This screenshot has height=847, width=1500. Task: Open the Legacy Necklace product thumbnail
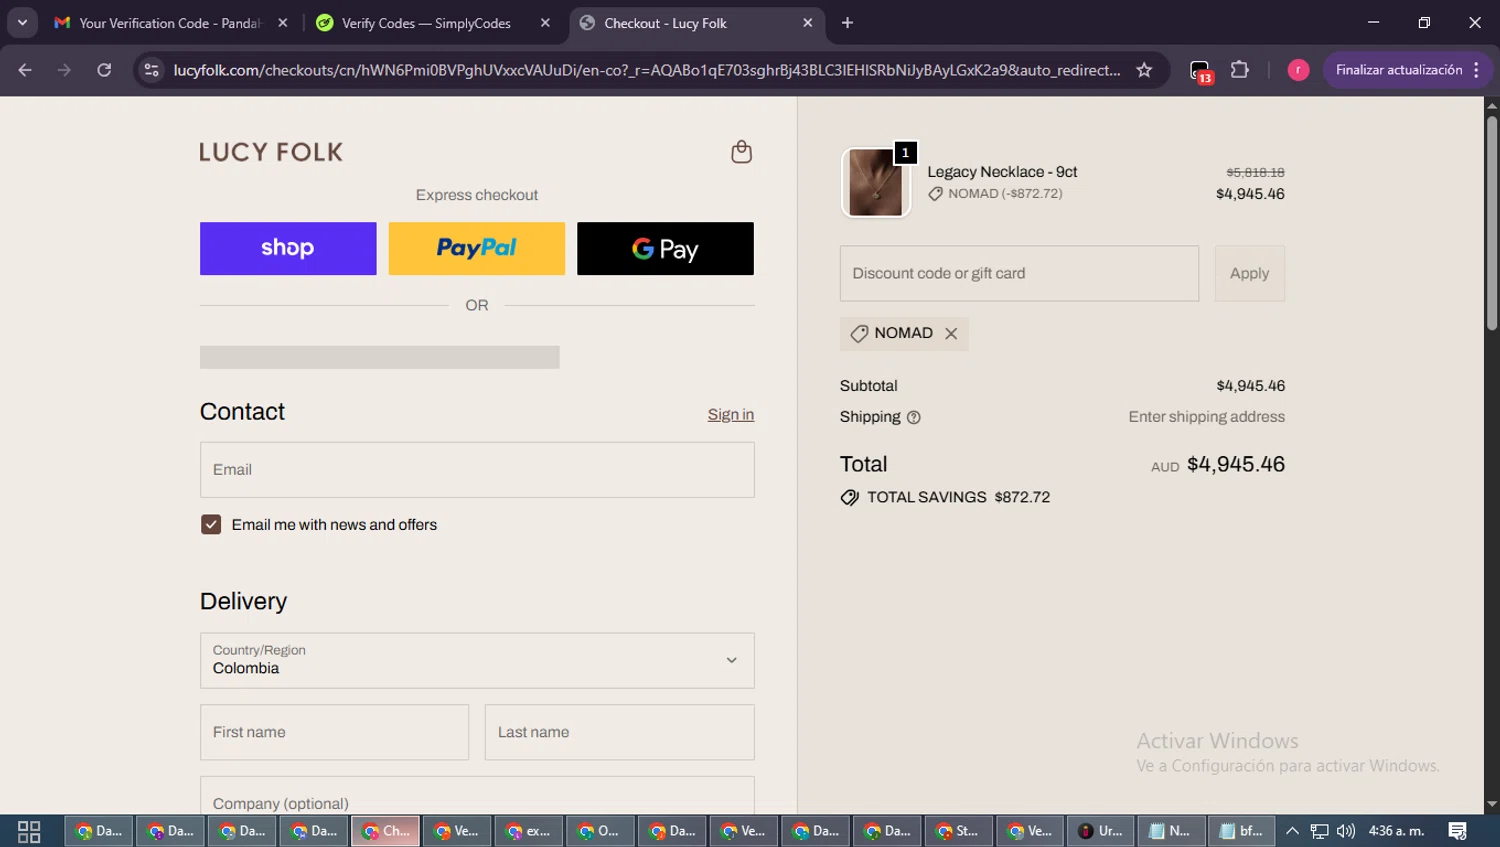click(x=876, y=182)
